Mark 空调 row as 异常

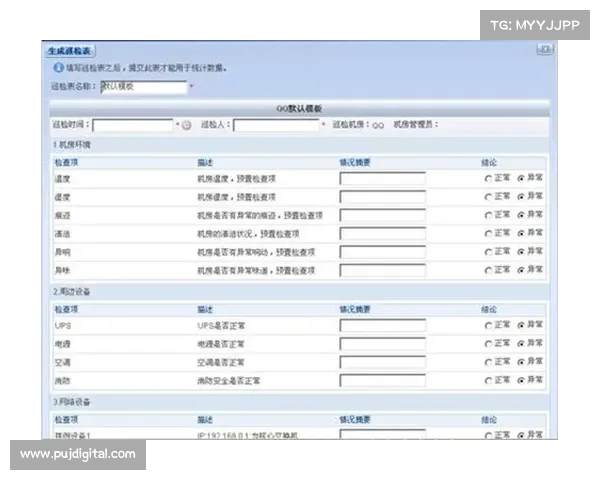521,362
